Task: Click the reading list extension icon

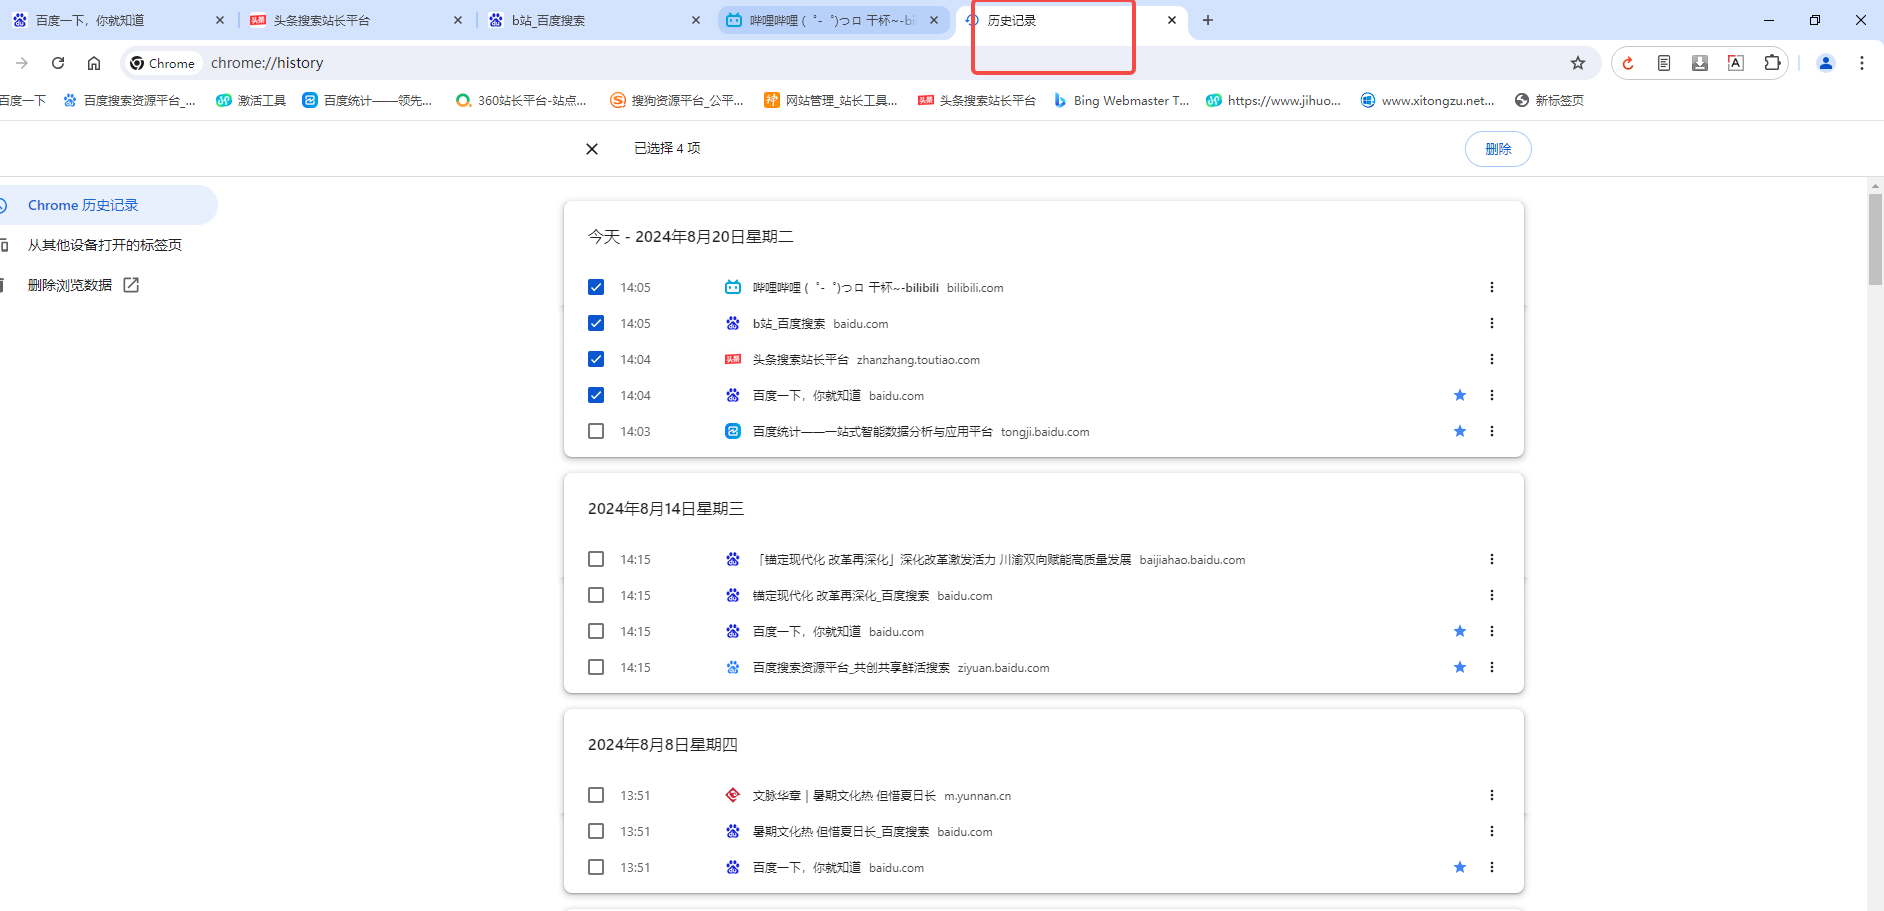Action: [1664, 63]
